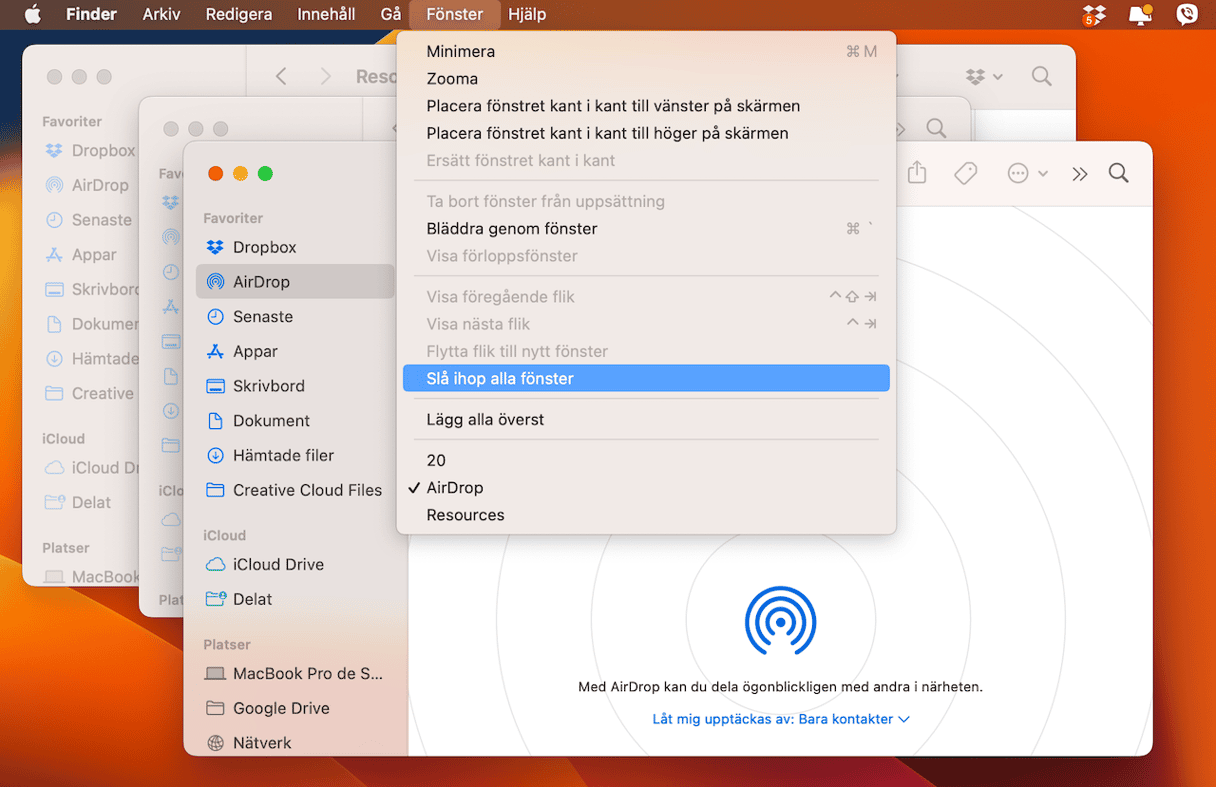Select Dokument label in front window sidebar

272,421
